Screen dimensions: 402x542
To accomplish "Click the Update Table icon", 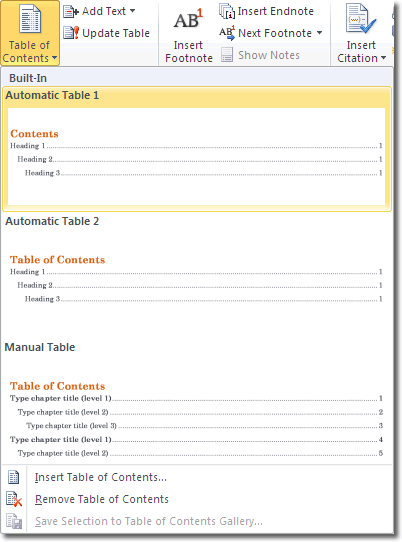I will 71,33.
